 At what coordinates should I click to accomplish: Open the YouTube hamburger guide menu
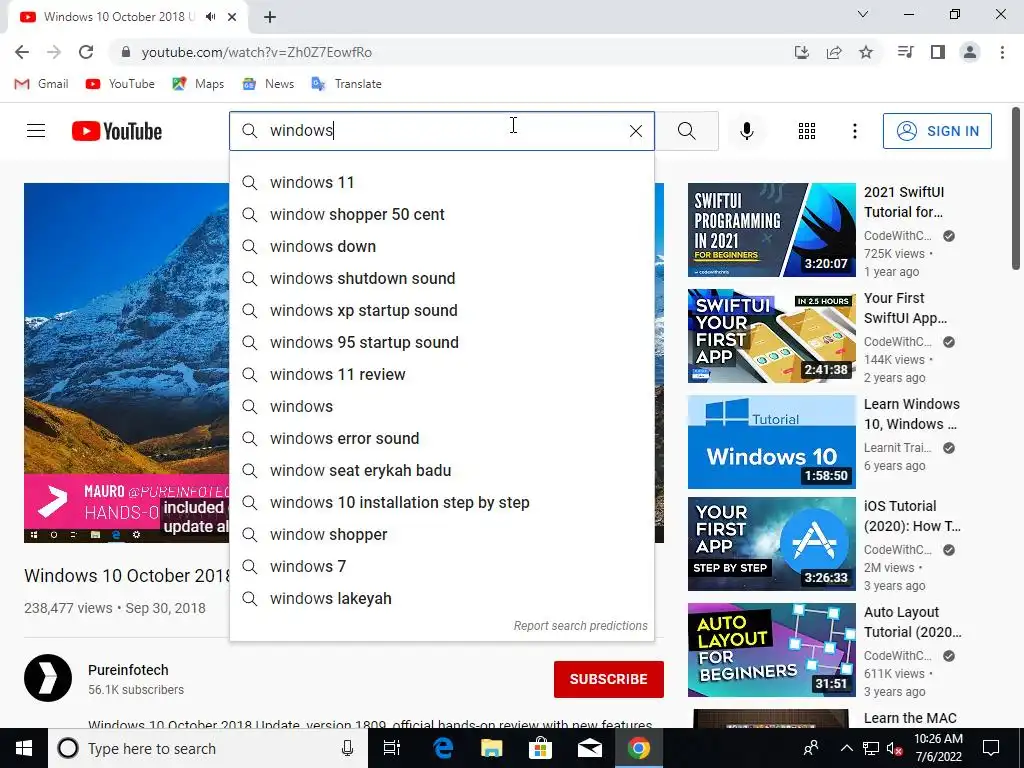click(x=36, y=131)
